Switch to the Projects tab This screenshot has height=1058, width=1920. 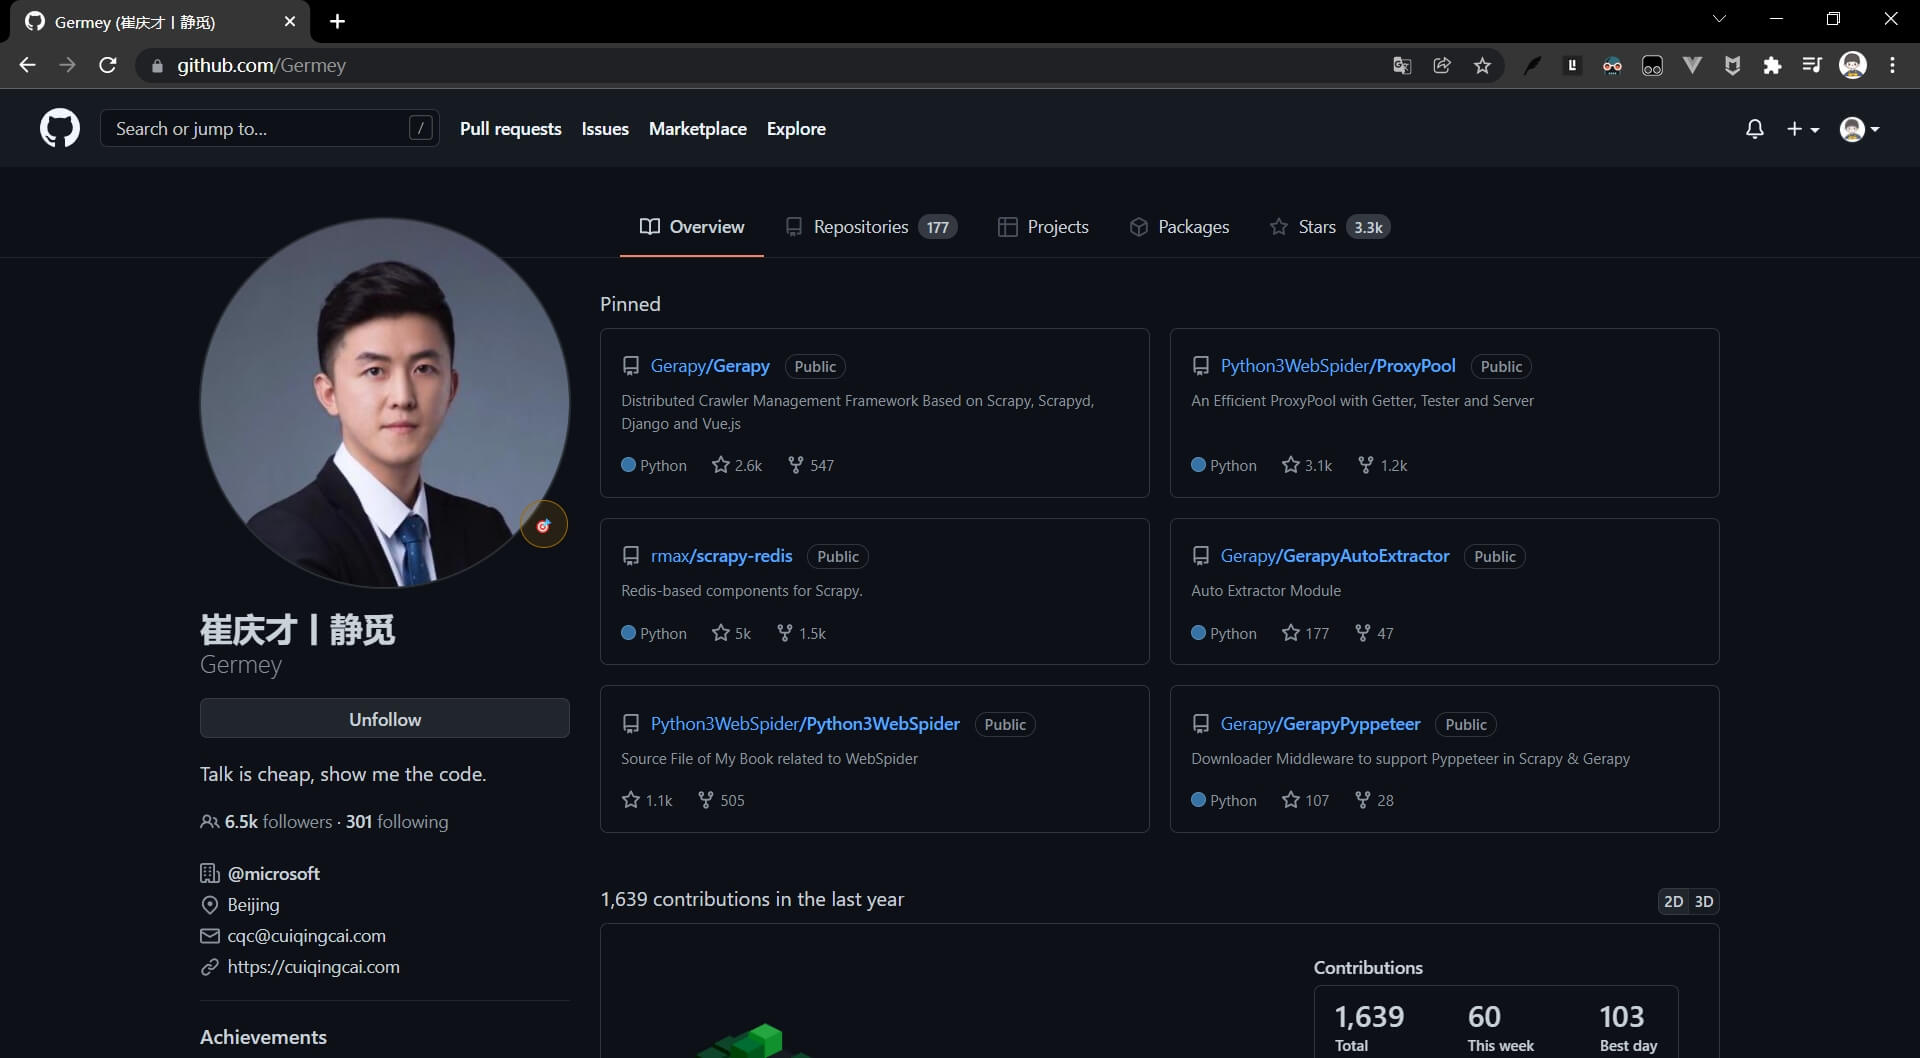(1043, 227)
